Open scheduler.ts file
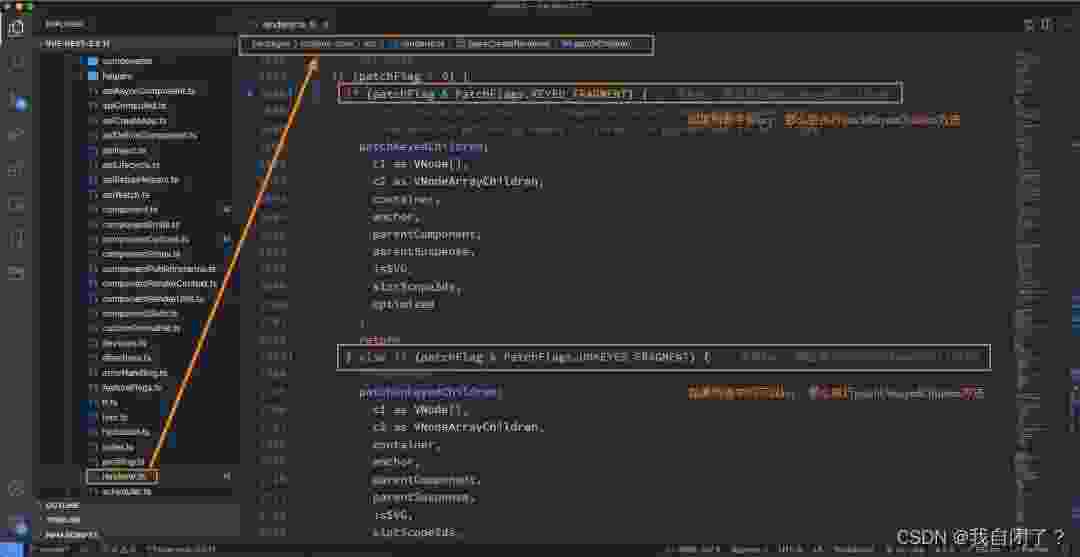1080x557 pixels. point(127,492)
